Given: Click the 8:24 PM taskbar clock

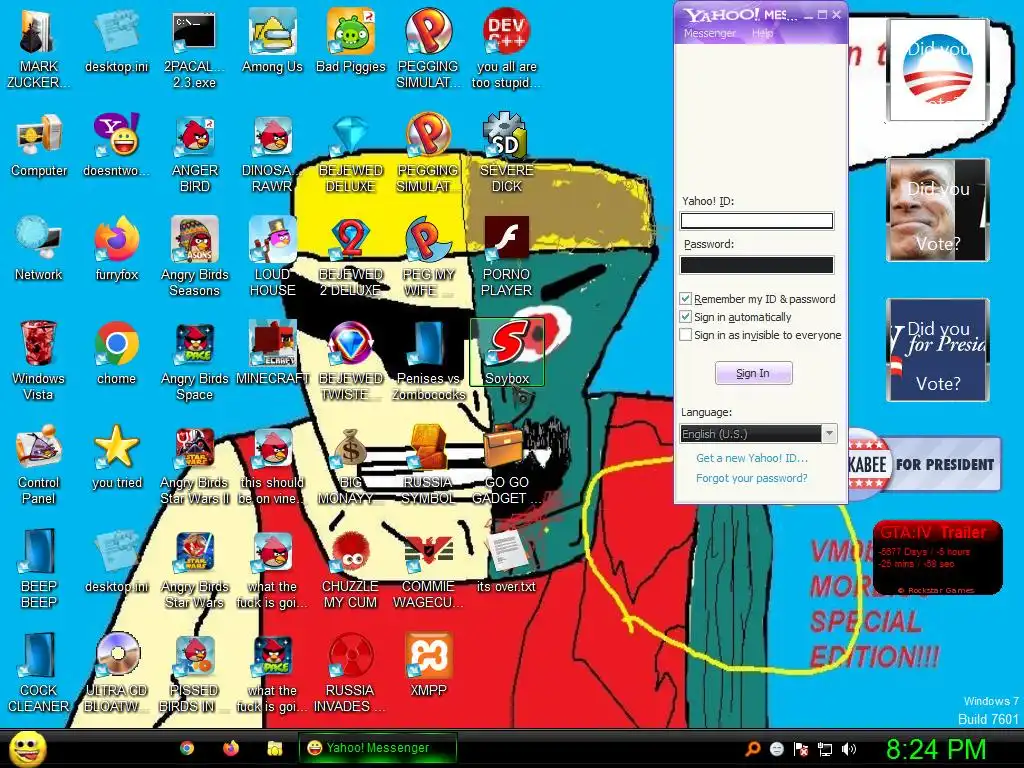Looking at the screenshot, I should click(x=936, y=749).
